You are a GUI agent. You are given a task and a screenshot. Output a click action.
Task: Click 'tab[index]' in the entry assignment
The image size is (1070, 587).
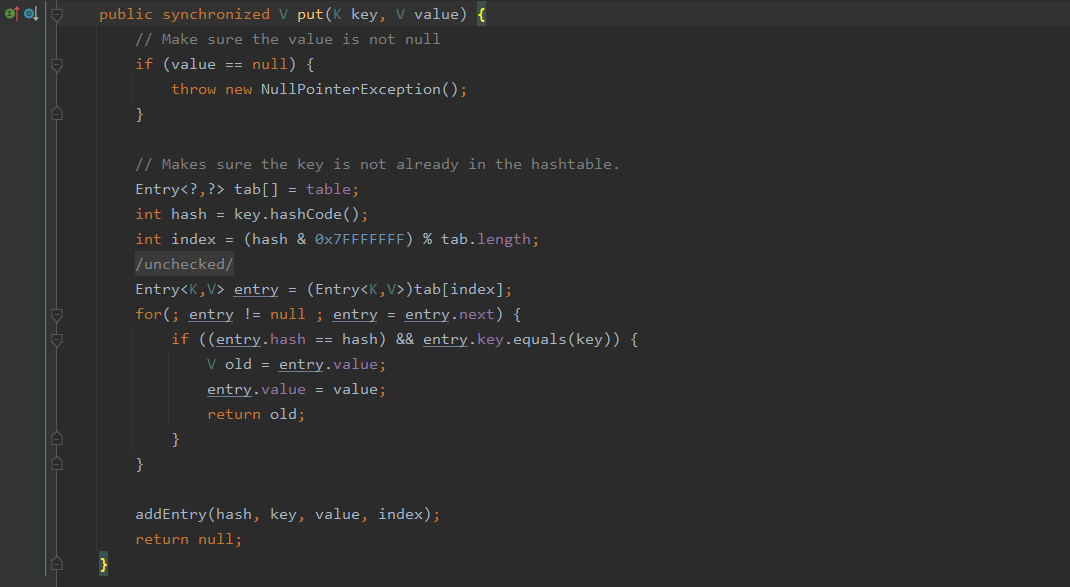click(x=459, y=289)
